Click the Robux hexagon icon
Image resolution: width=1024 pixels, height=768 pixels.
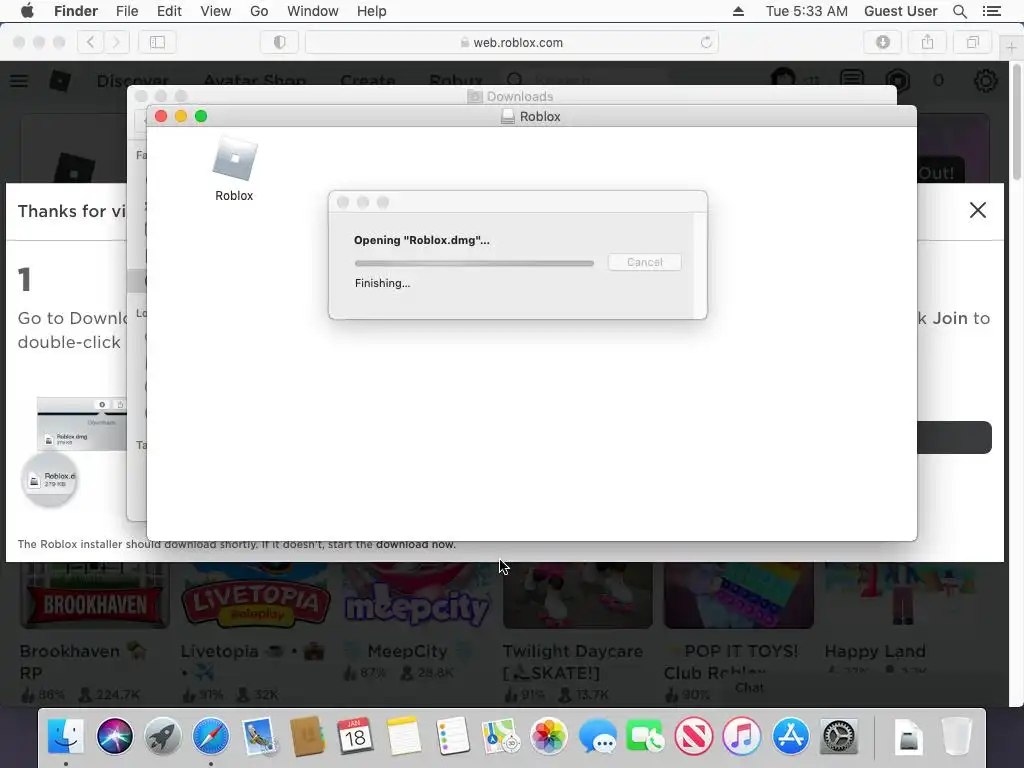click(x=899, y=81)
